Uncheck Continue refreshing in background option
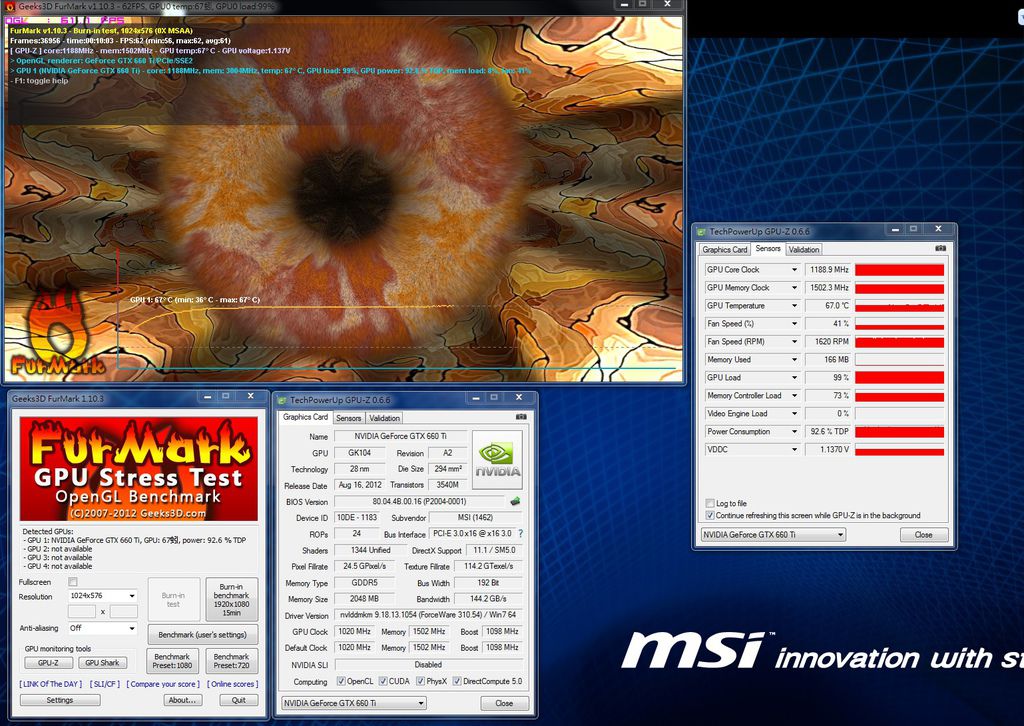This screenshot has width=1024, height=726. point(710,515)
